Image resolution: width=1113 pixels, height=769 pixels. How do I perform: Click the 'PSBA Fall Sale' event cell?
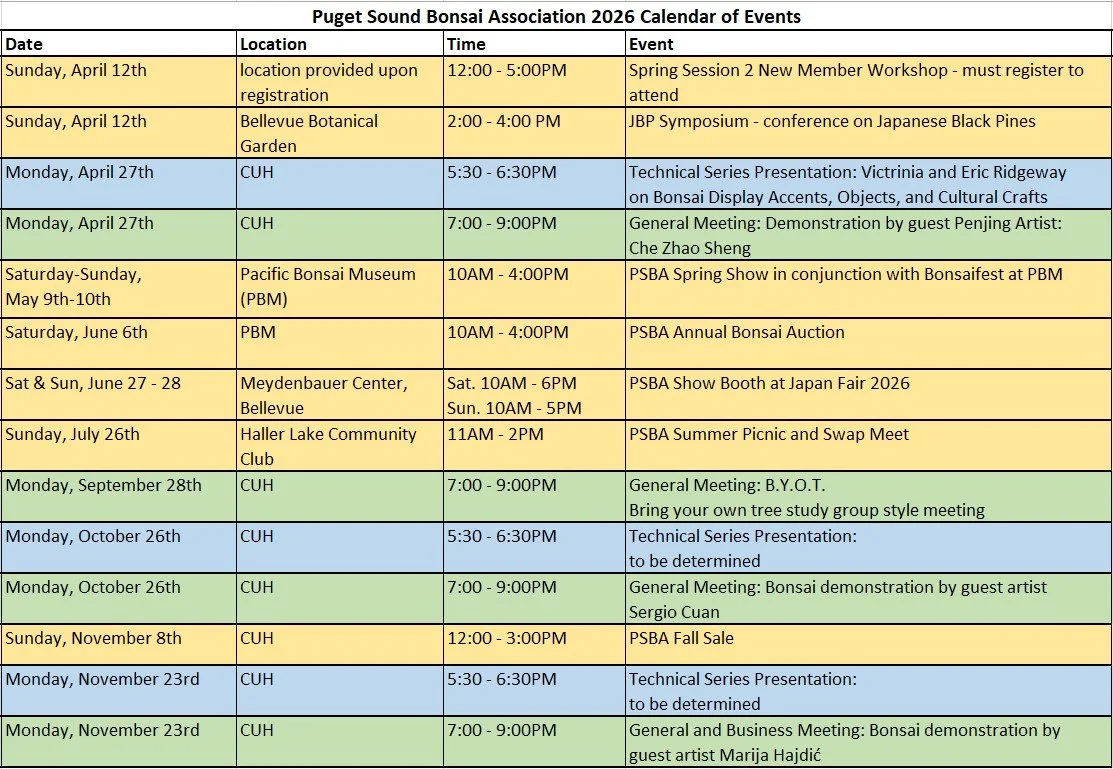pos(869,645)
